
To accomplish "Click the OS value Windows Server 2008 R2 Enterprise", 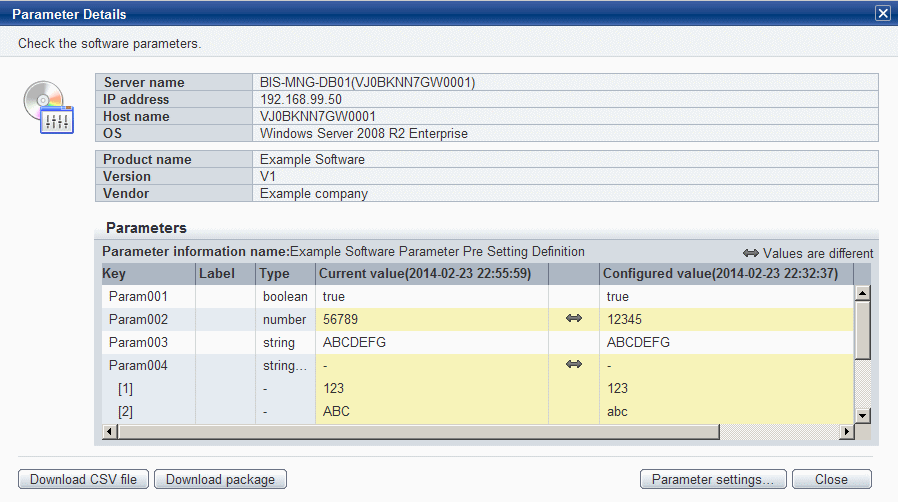I will [x=364, y=133].
